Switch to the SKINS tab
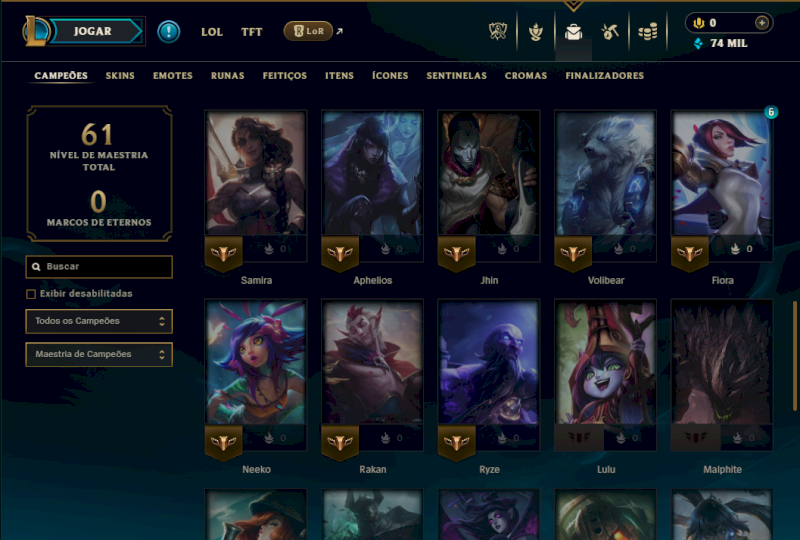The image size is (800, 540). pos(120,76)
